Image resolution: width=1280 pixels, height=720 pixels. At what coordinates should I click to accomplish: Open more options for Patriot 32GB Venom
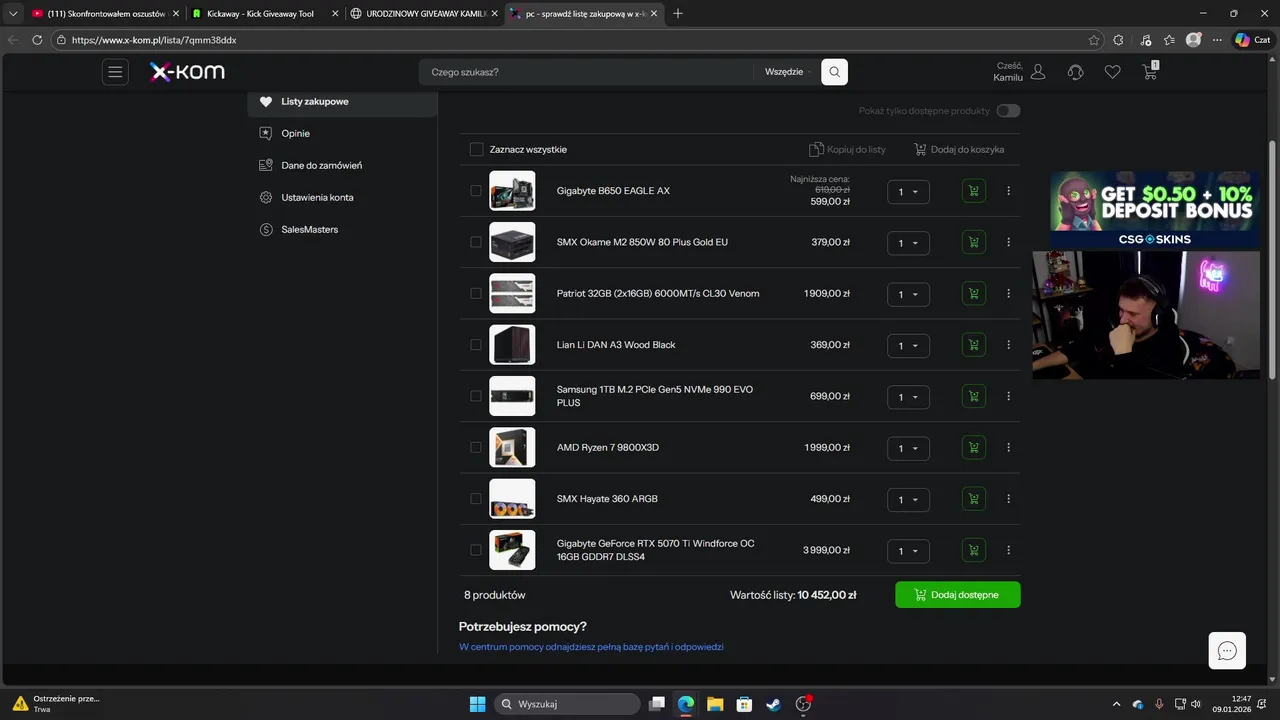[1008, 294]
